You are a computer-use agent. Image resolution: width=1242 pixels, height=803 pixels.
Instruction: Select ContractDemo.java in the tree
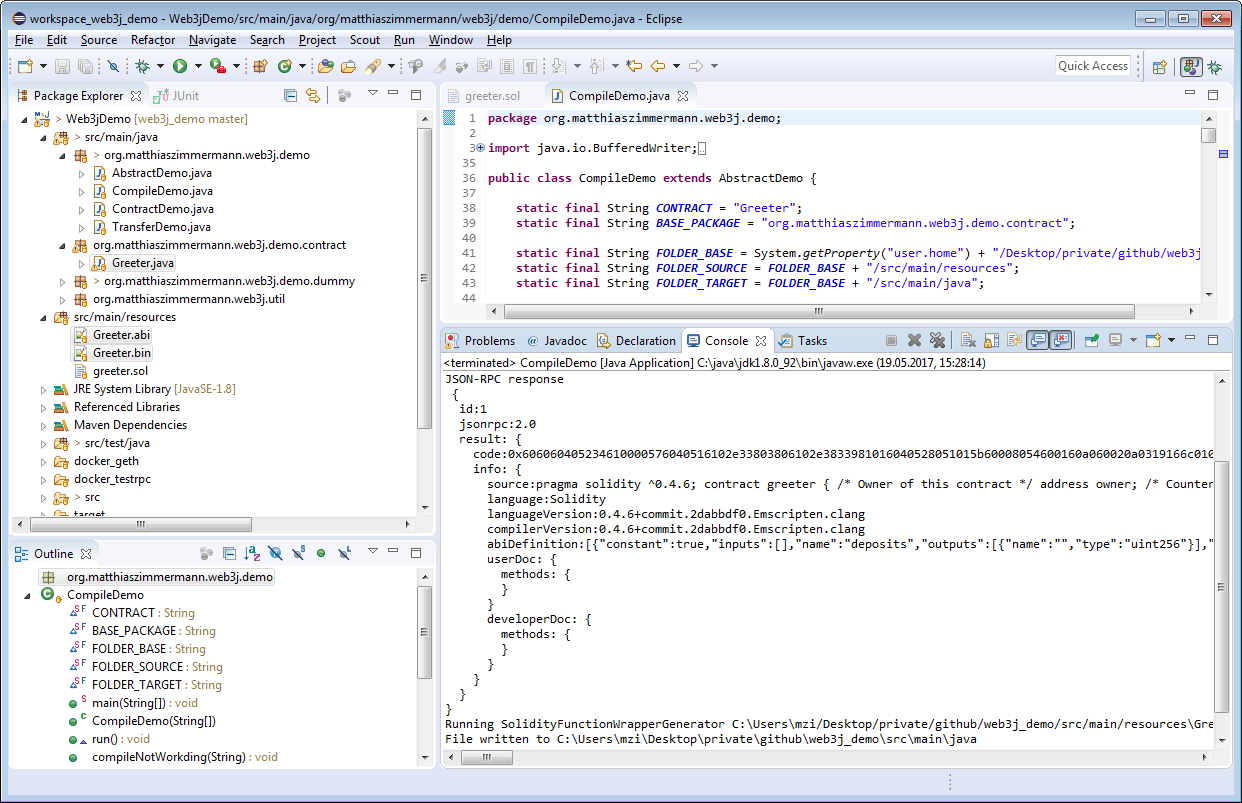[162, 209]
